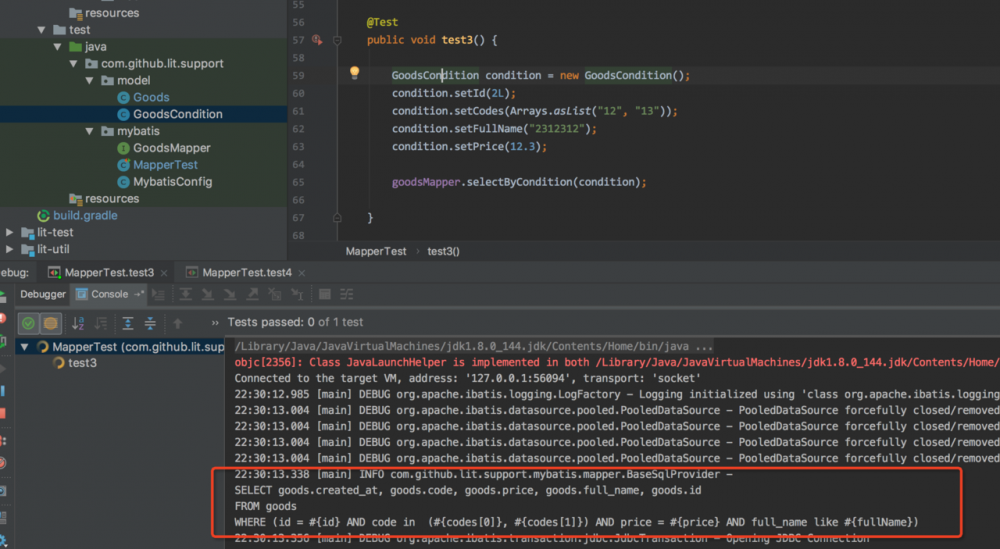
Task: Expand the lit-test module node
Action: point(10,232)
